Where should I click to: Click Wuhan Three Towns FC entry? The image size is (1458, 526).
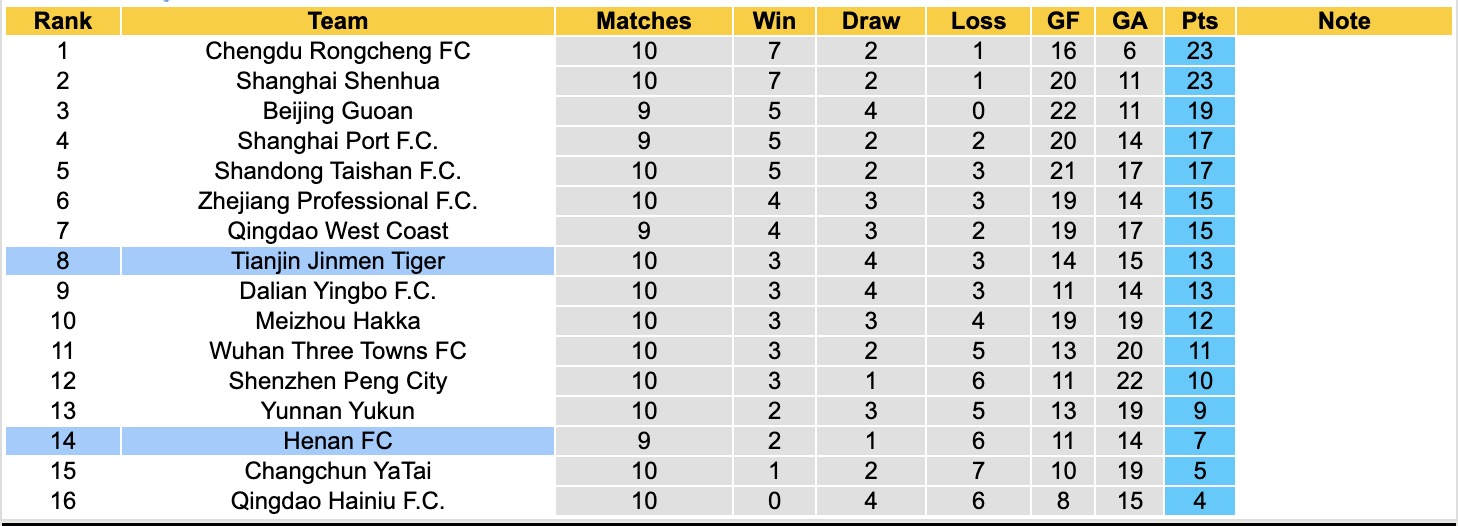(x=338, y=351)
